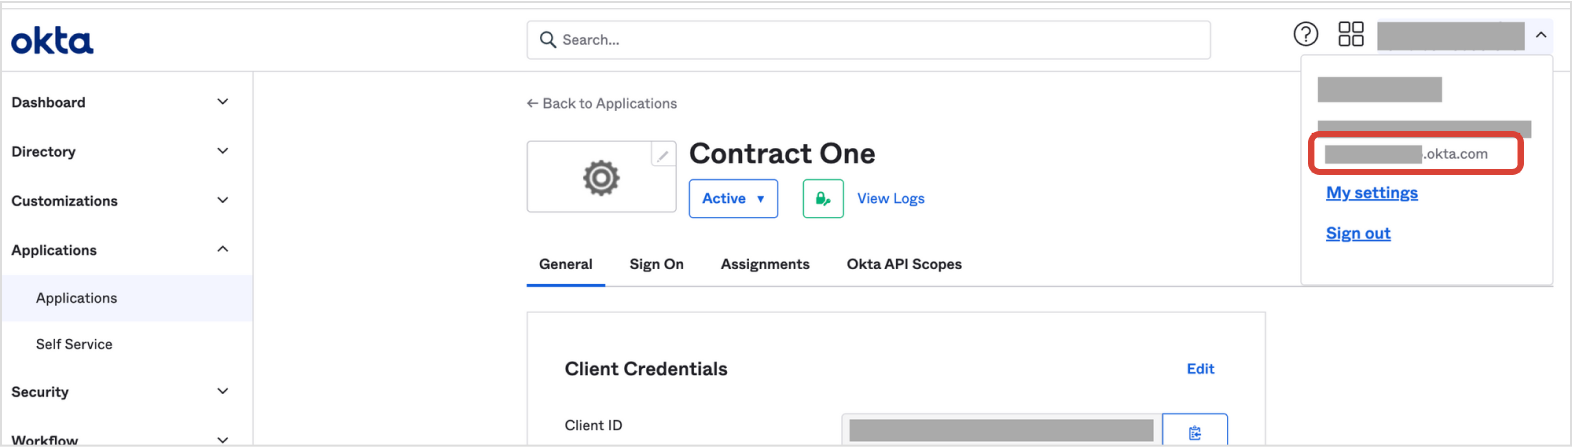Click the green lock provisioning icon button
The image size is (1572, 447).
click(823, 198)
